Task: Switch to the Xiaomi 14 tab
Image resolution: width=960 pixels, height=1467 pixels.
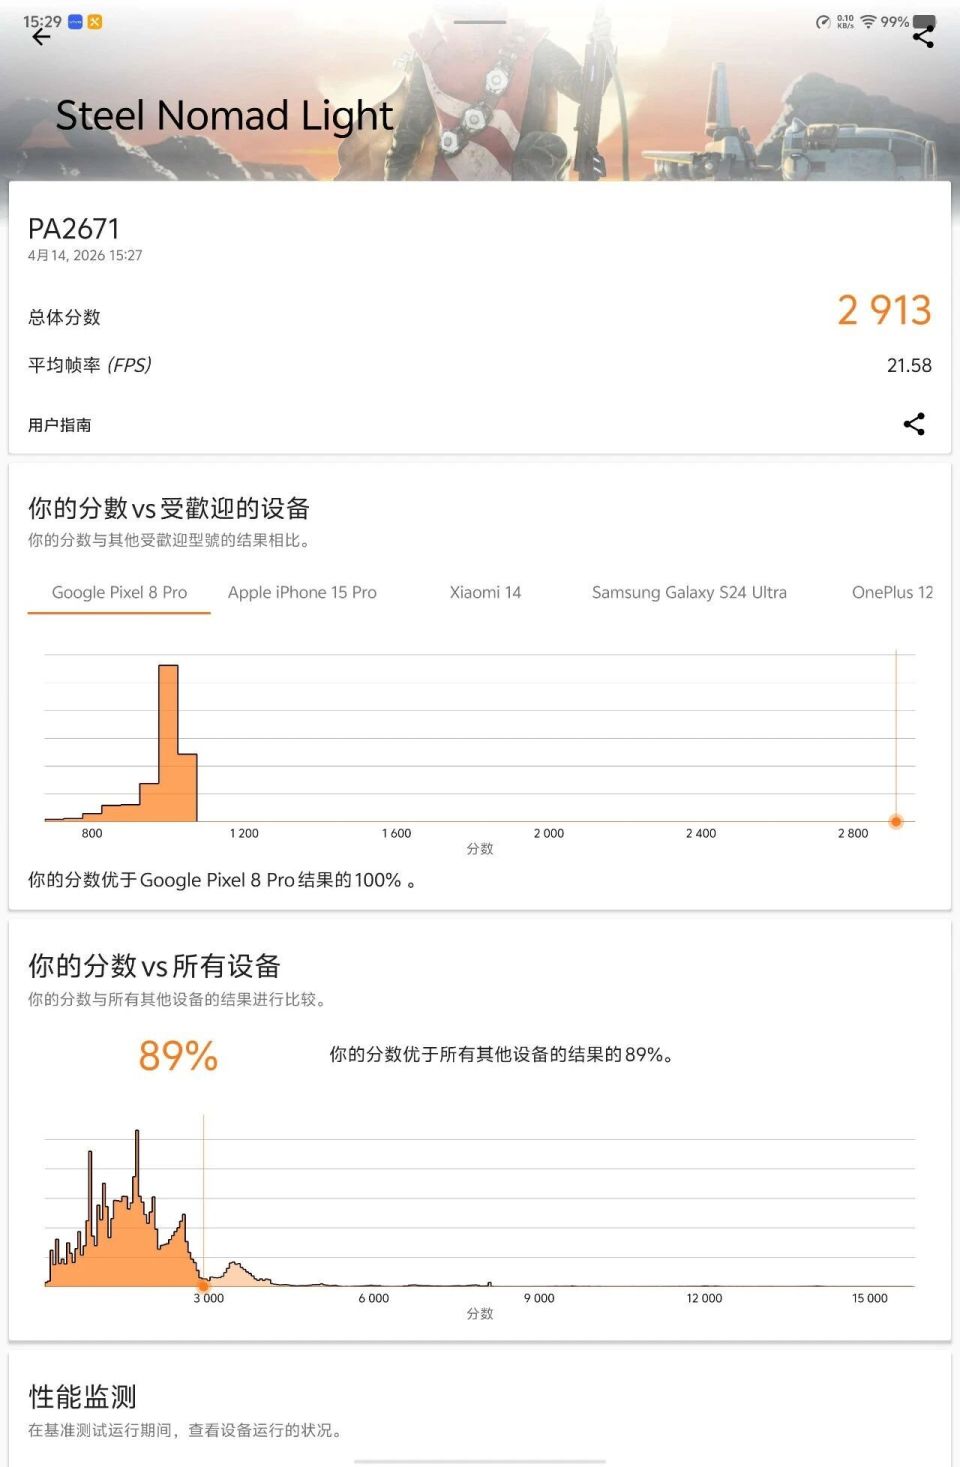Action: [x=485, y=592]
